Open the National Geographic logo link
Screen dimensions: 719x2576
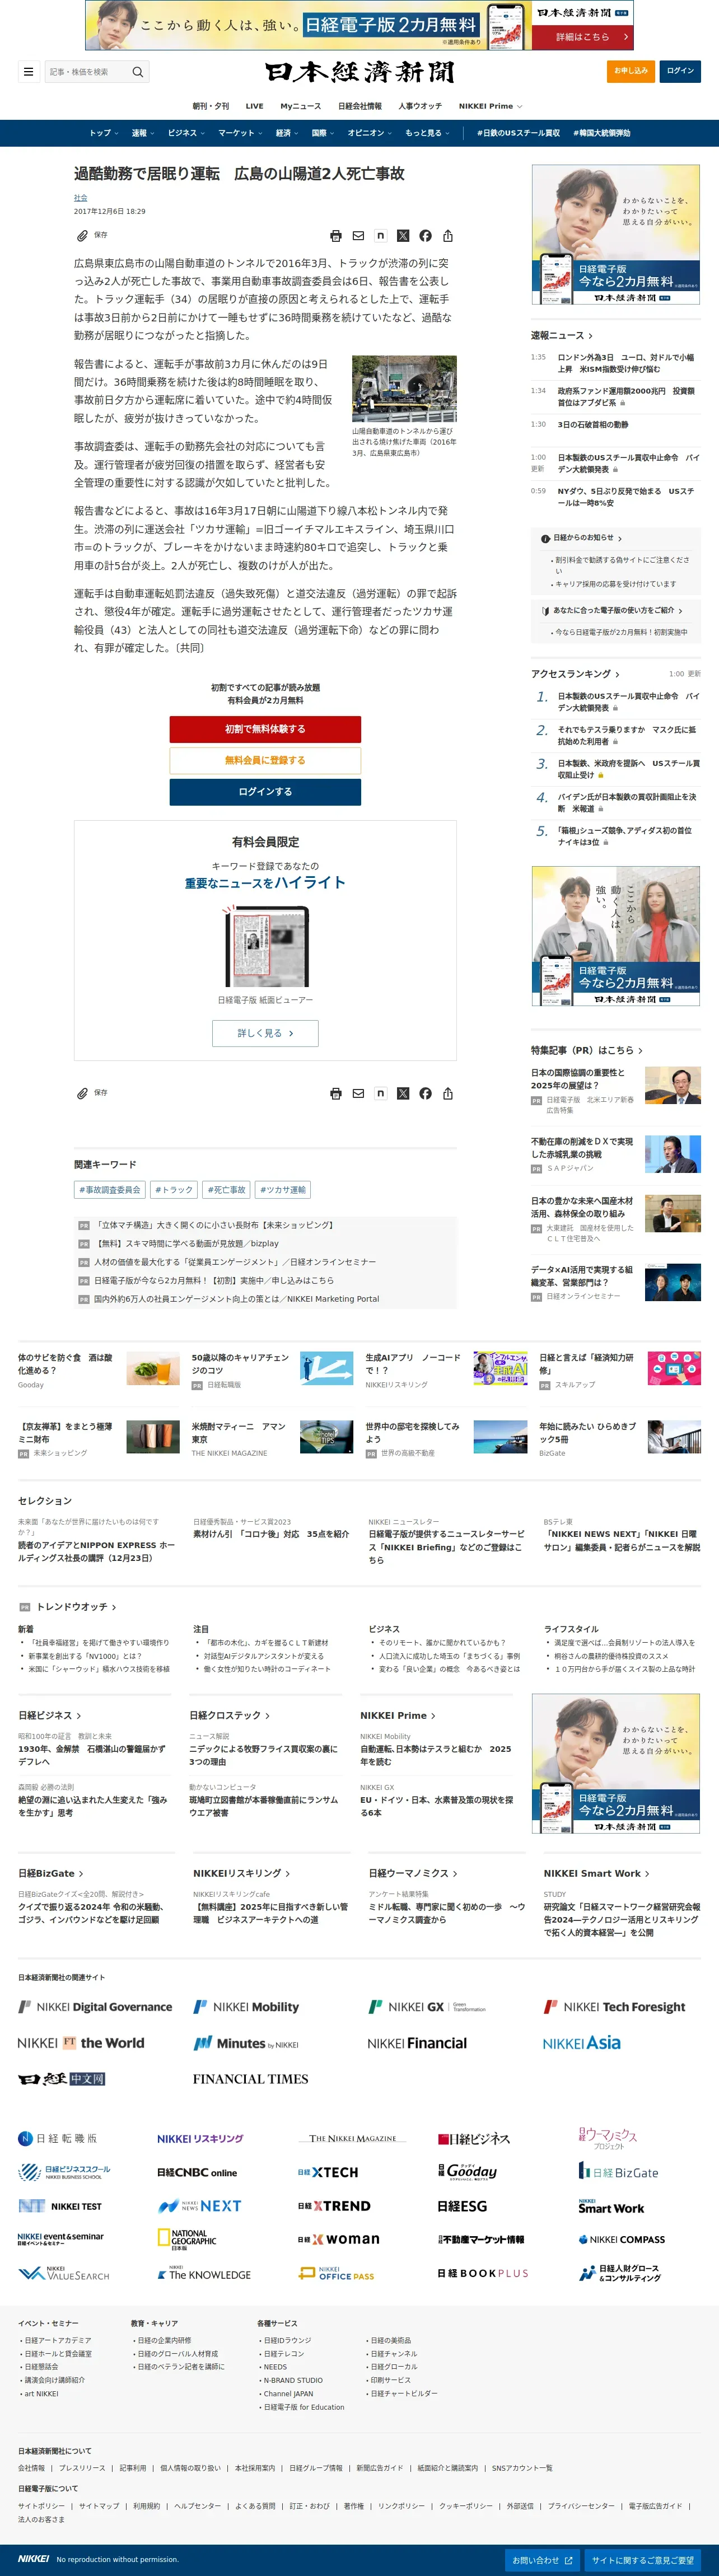187,2240
